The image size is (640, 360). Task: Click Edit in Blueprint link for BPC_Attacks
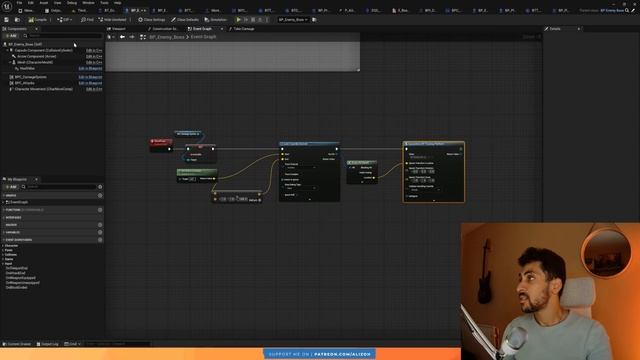[90, 83]
